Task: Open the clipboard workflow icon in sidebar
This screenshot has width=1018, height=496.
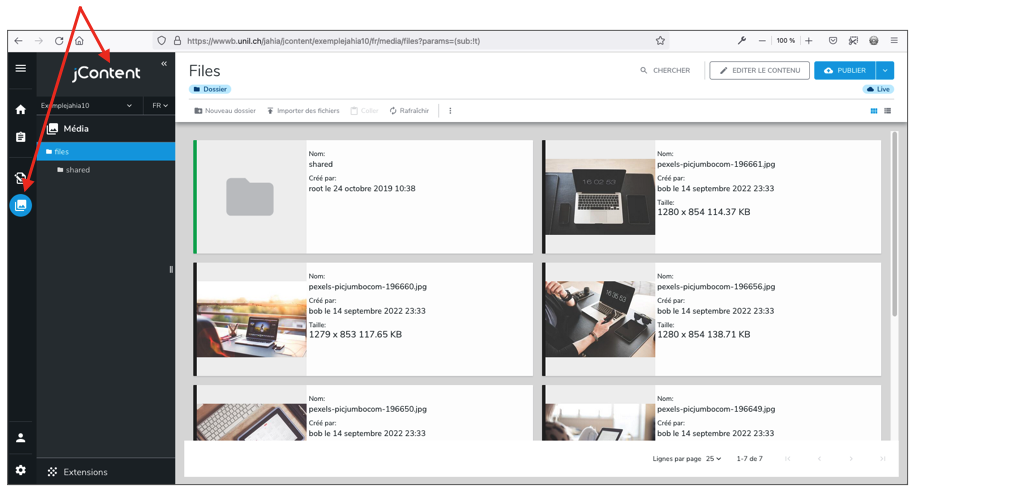Action: coord(21,137)
